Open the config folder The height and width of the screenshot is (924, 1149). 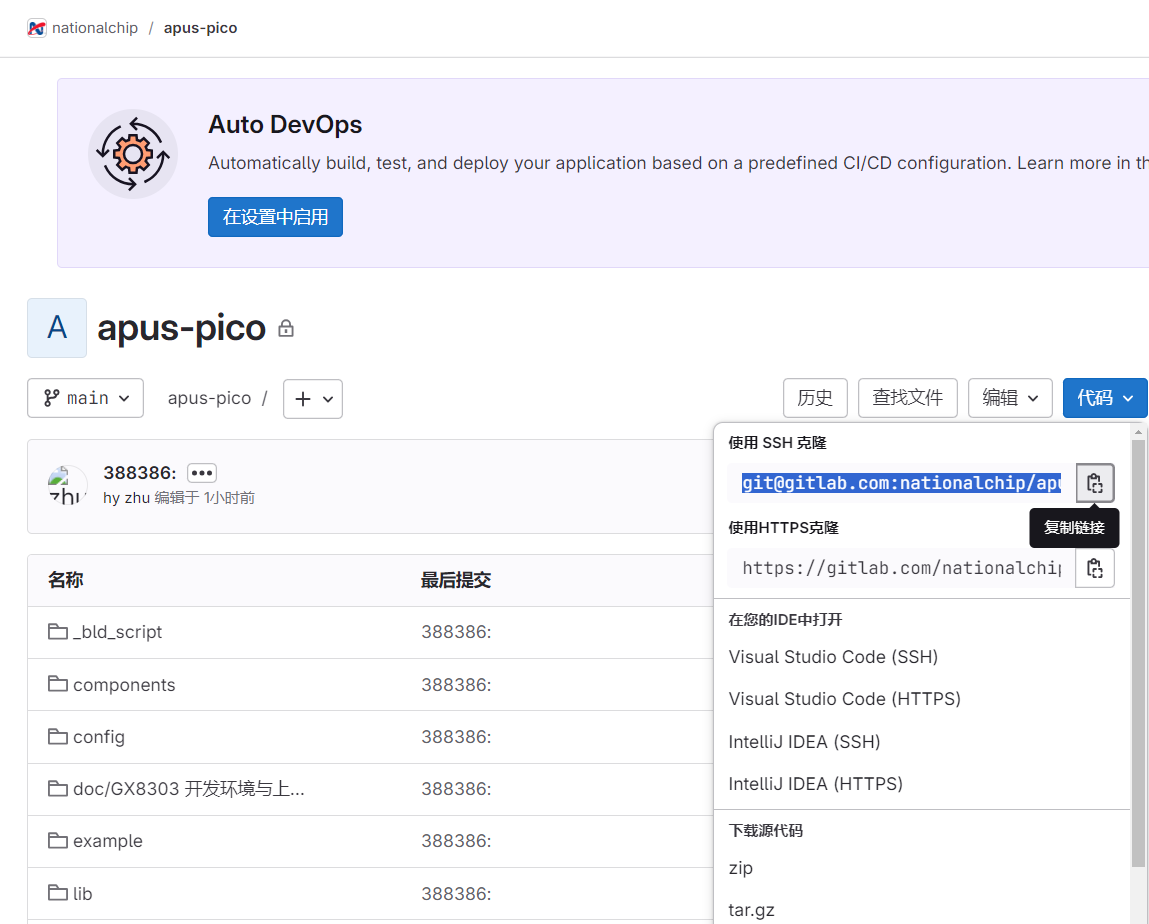[x=99, y=736]
